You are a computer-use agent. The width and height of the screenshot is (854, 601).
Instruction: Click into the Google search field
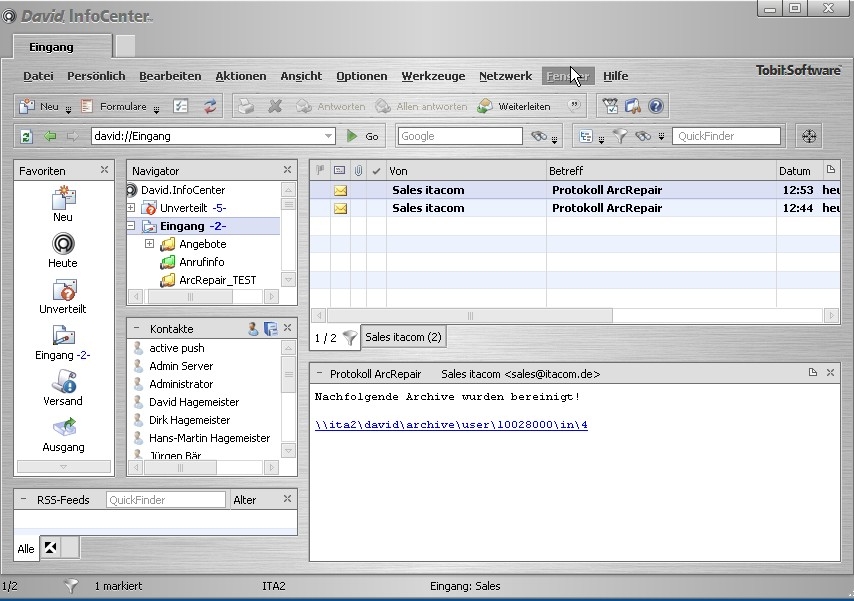click(460, 136)
